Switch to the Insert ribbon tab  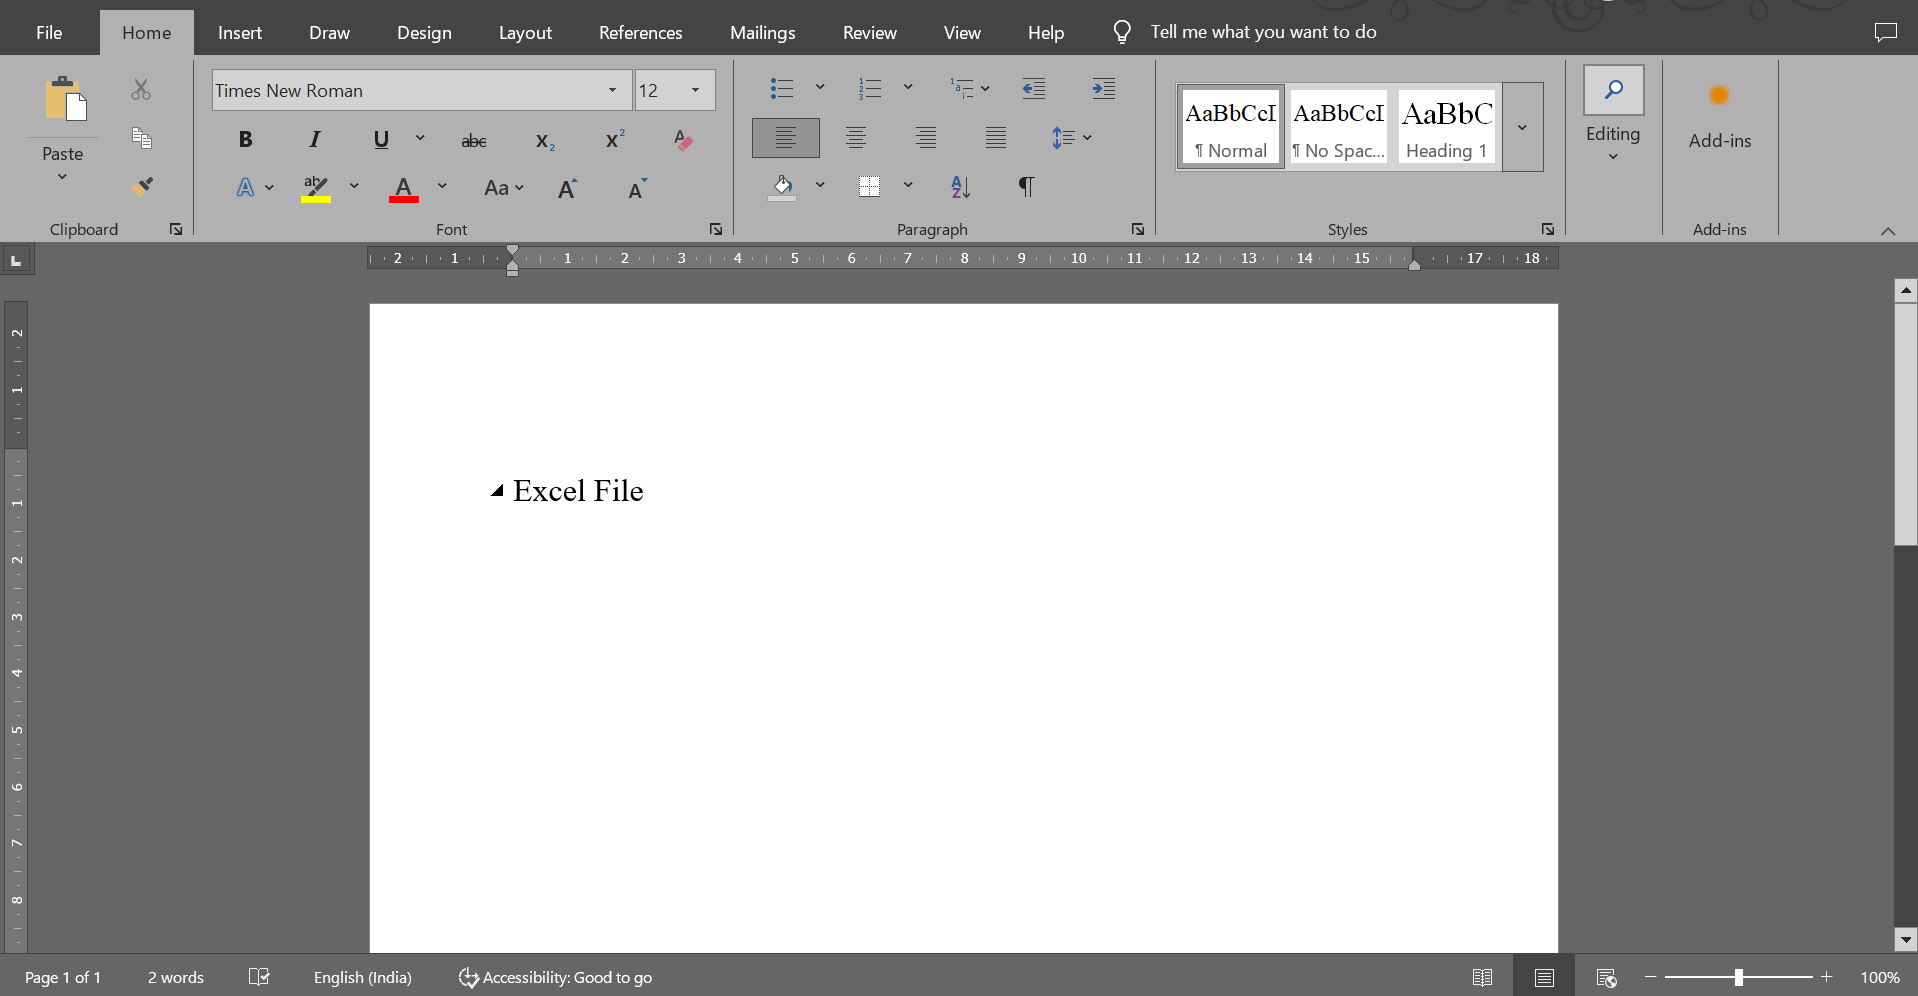pyautogui.click(x=239, y=32)
